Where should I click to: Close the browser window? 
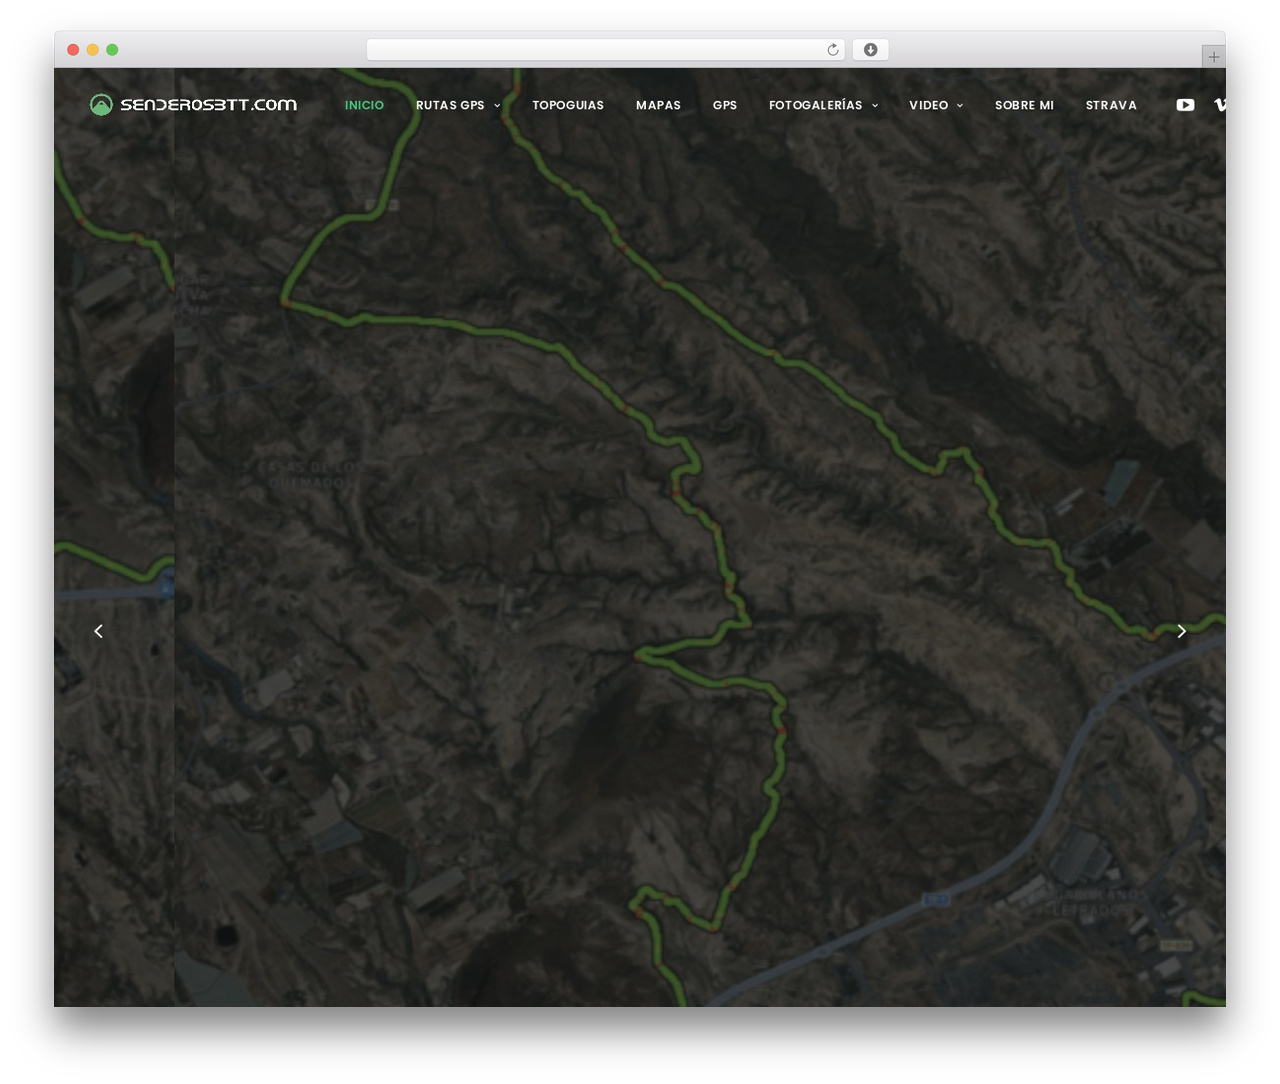[x=73, y=50]
